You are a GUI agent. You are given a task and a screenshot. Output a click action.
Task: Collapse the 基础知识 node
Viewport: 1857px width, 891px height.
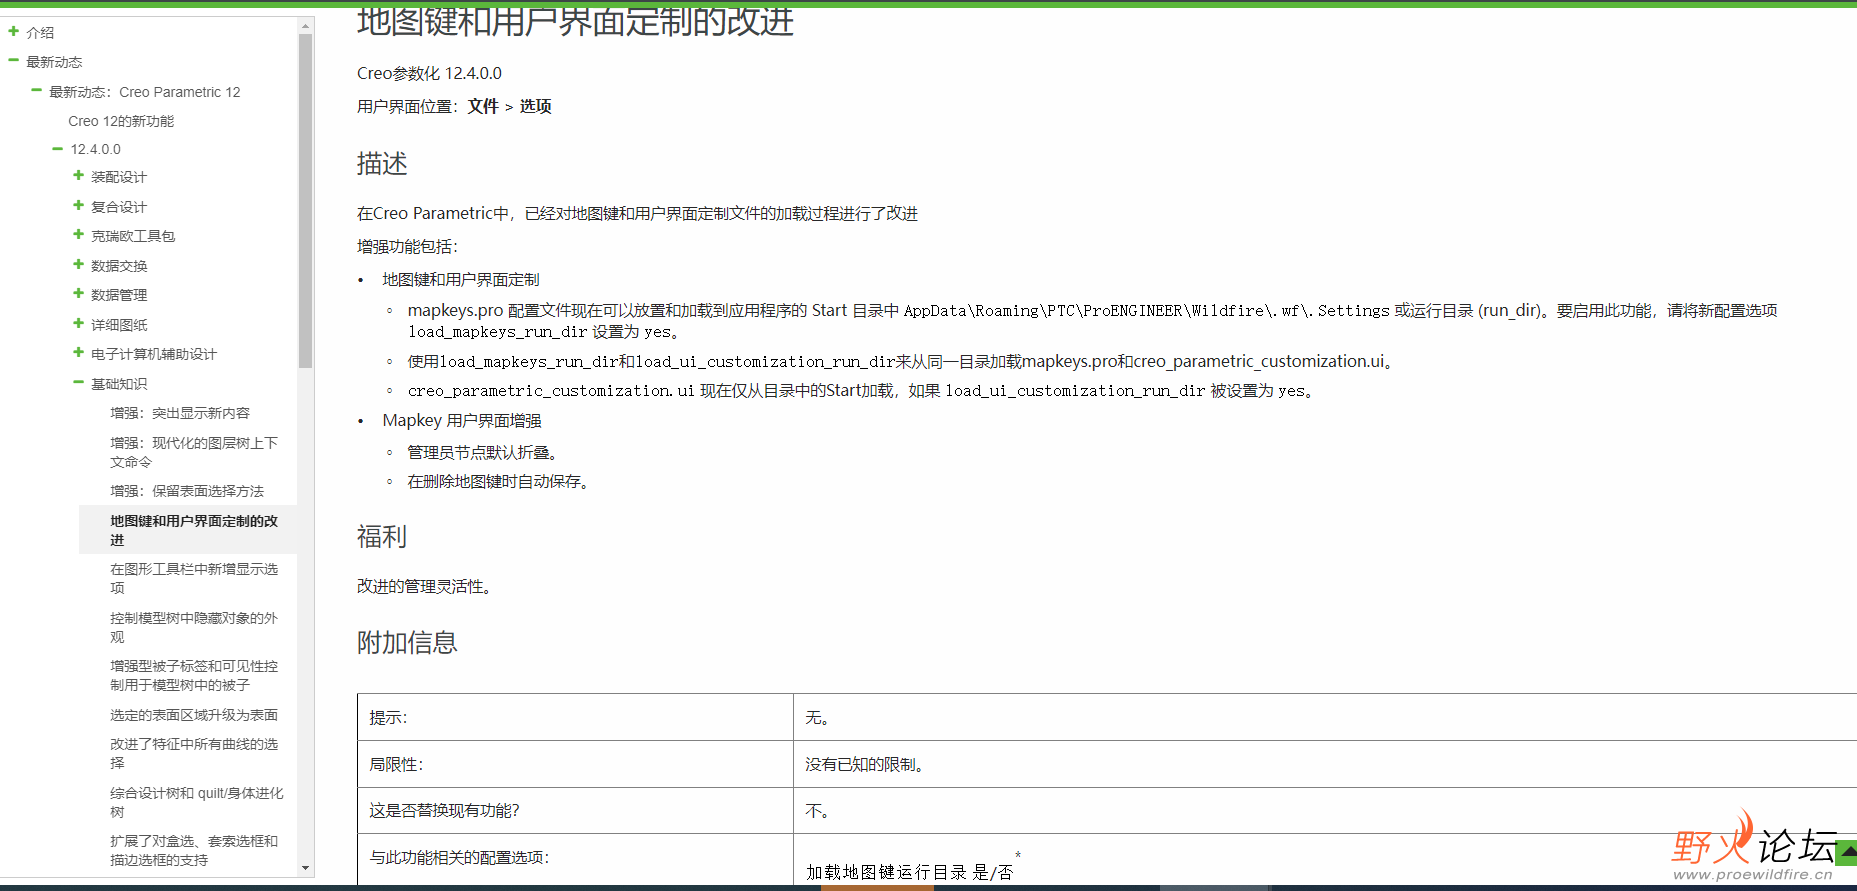78,383
